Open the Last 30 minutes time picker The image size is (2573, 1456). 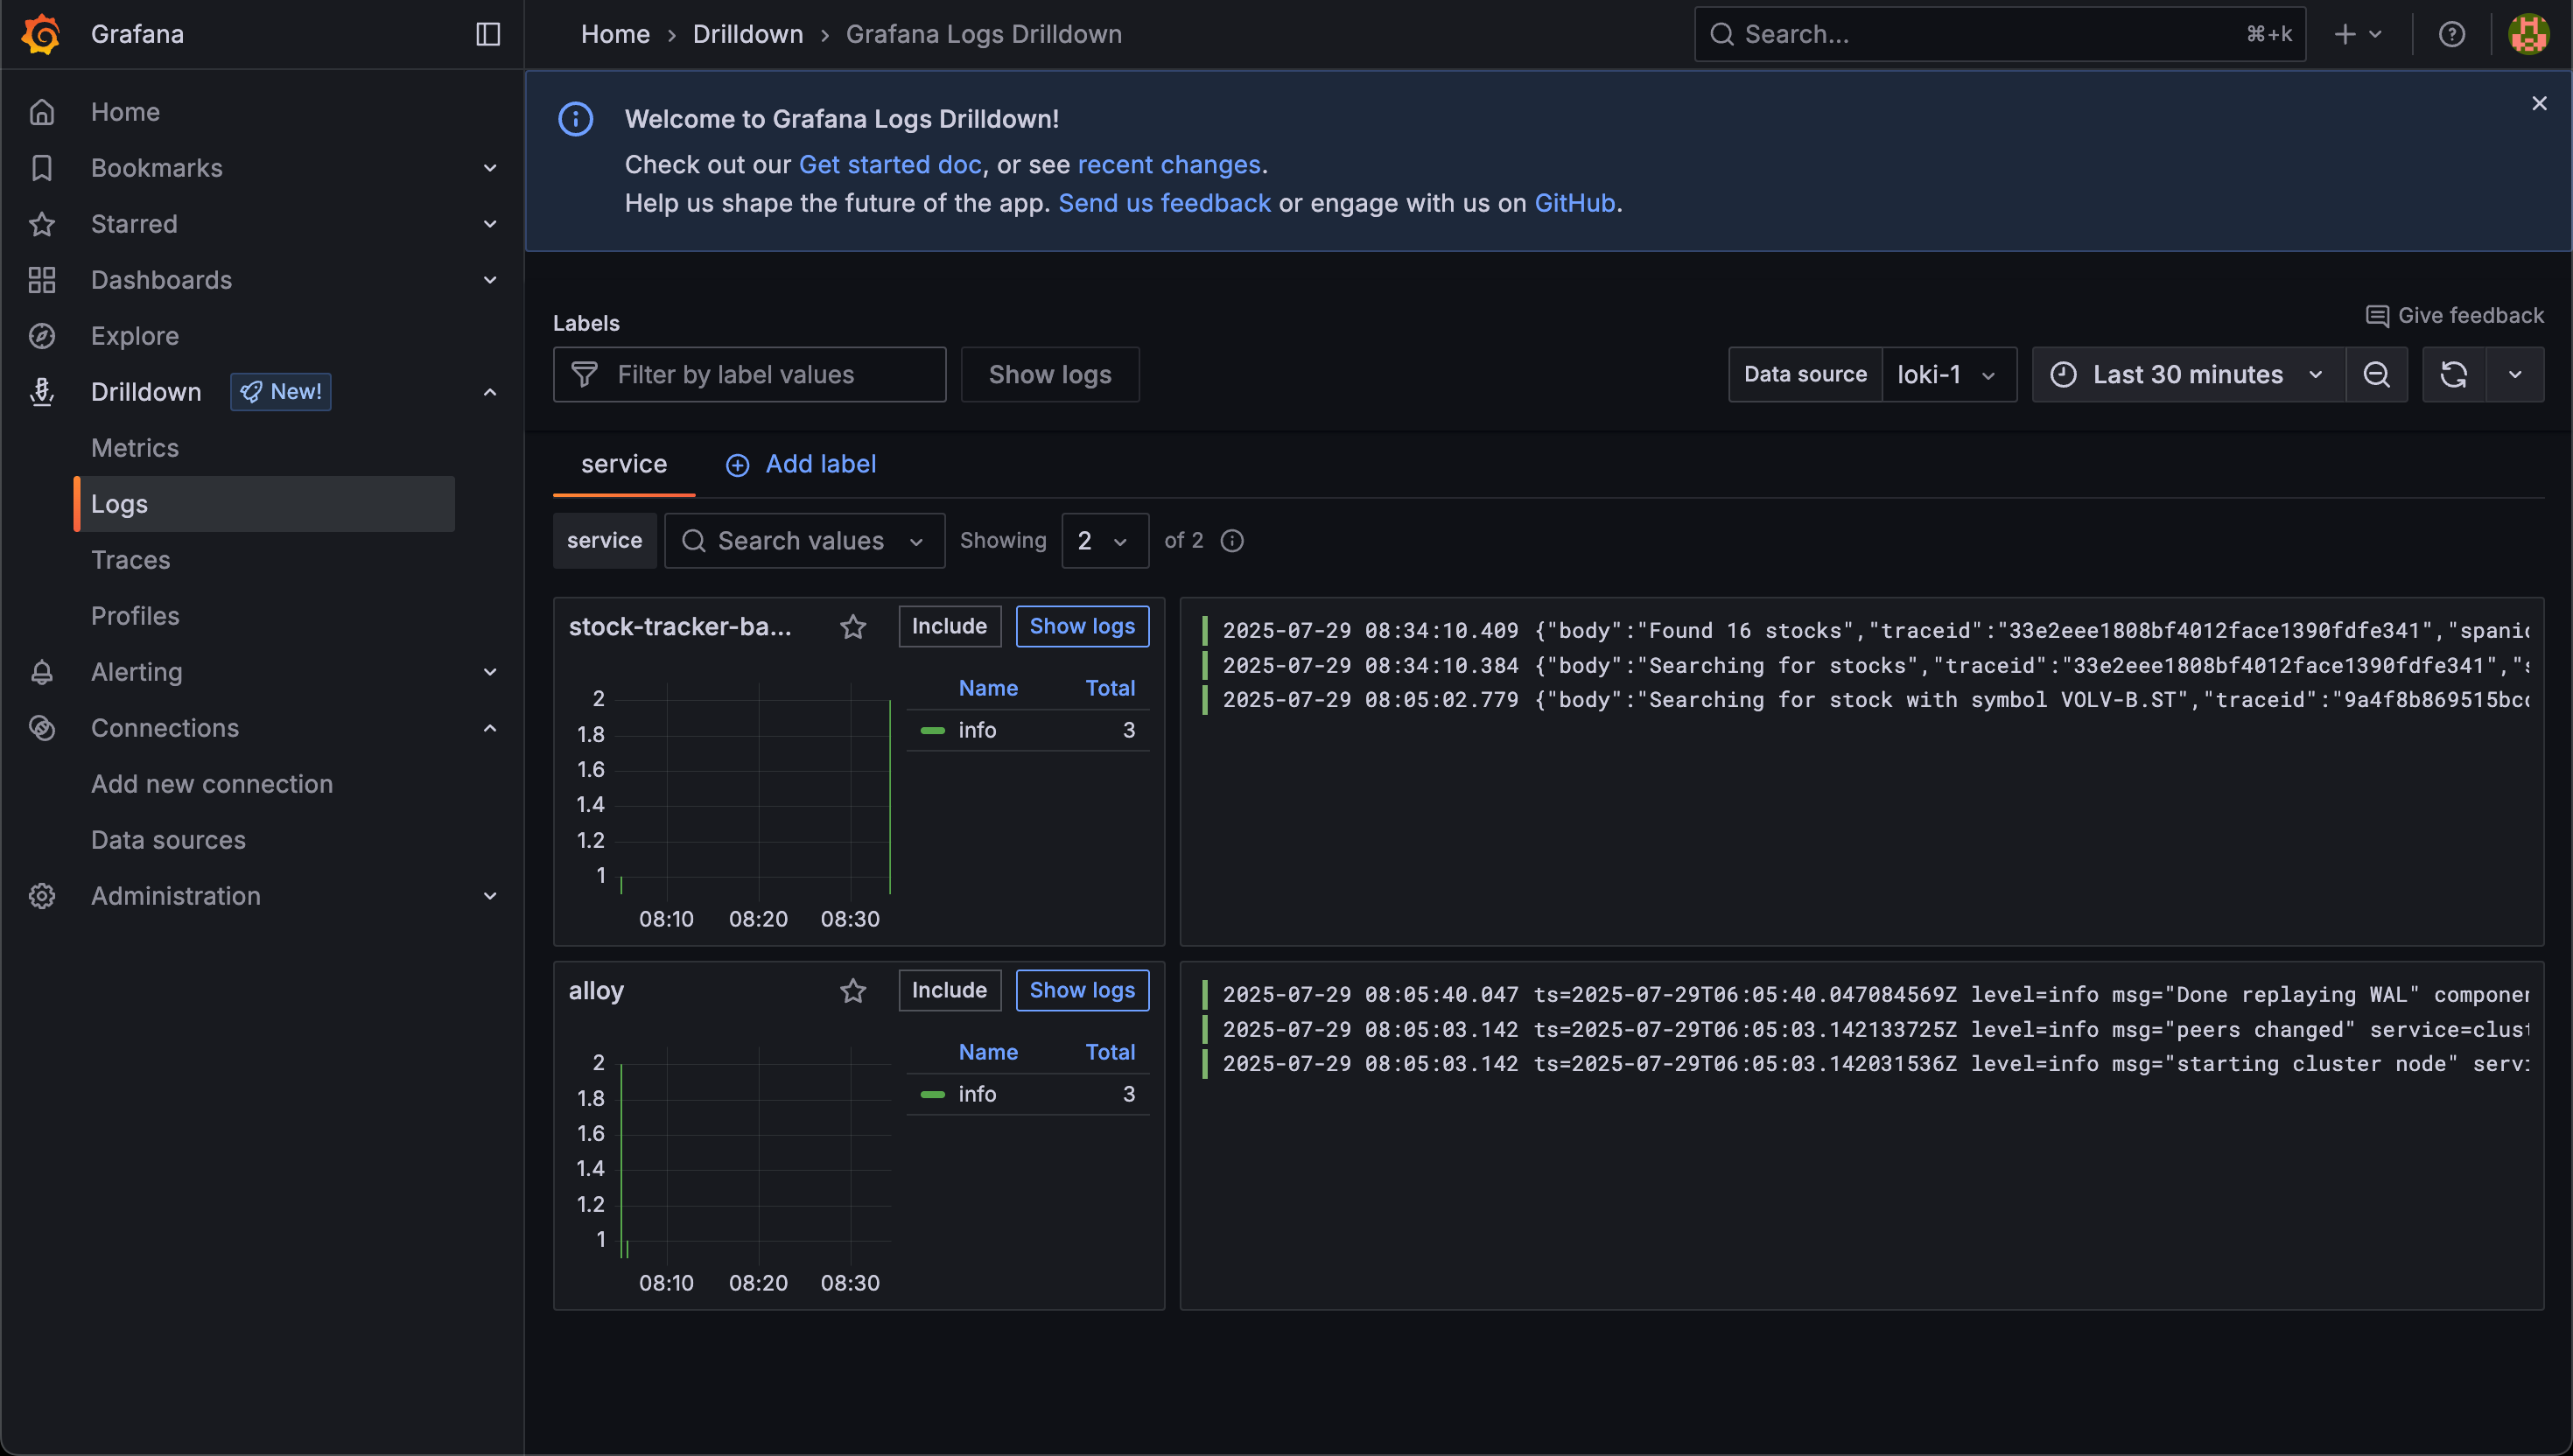point(2188,374)
